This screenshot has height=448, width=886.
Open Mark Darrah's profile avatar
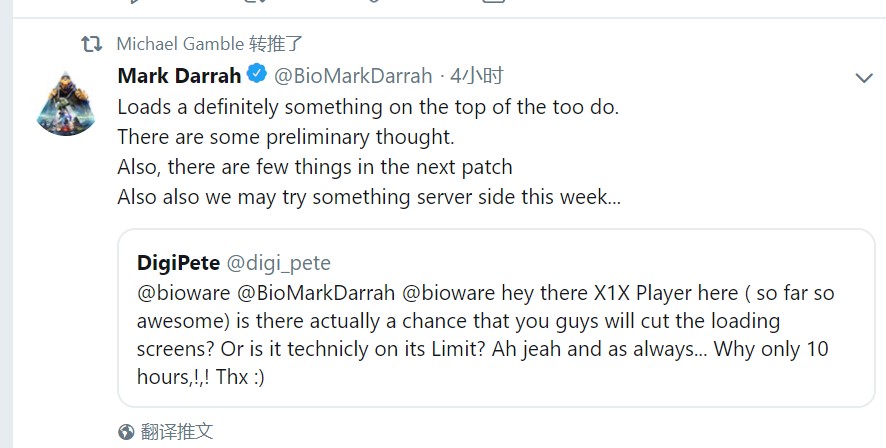[65, 103]
